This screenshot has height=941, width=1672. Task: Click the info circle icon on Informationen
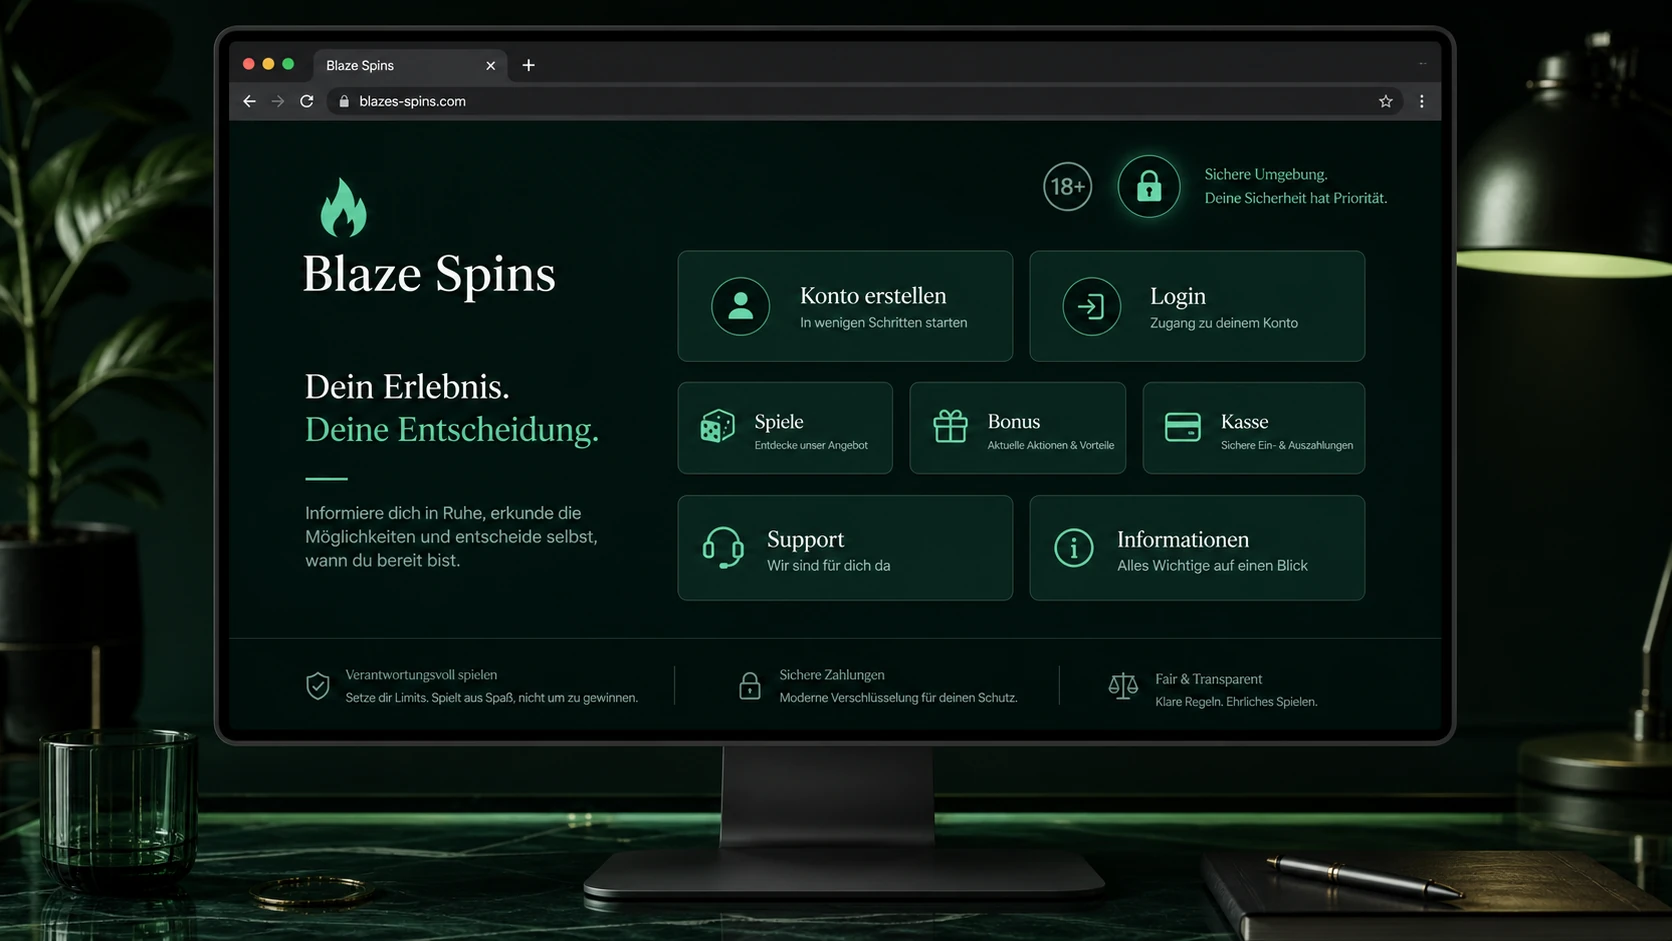[x=1074, y=548]
